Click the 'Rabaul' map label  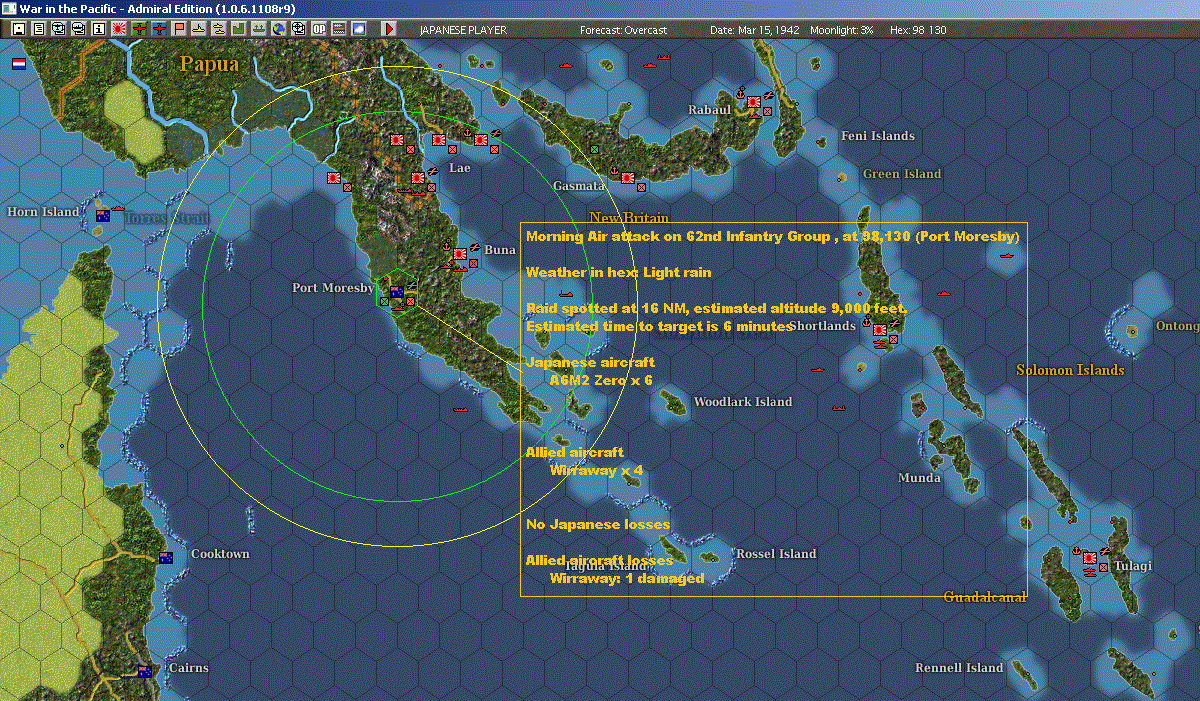coord(710,110)
